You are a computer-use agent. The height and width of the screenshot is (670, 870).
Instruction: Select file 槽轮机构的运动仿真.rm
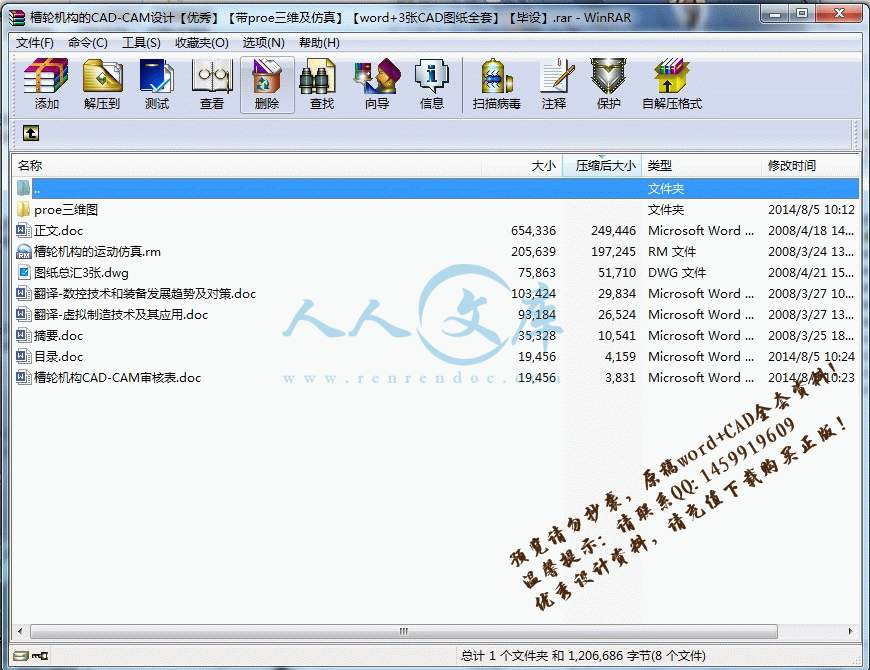click(97, 252)
